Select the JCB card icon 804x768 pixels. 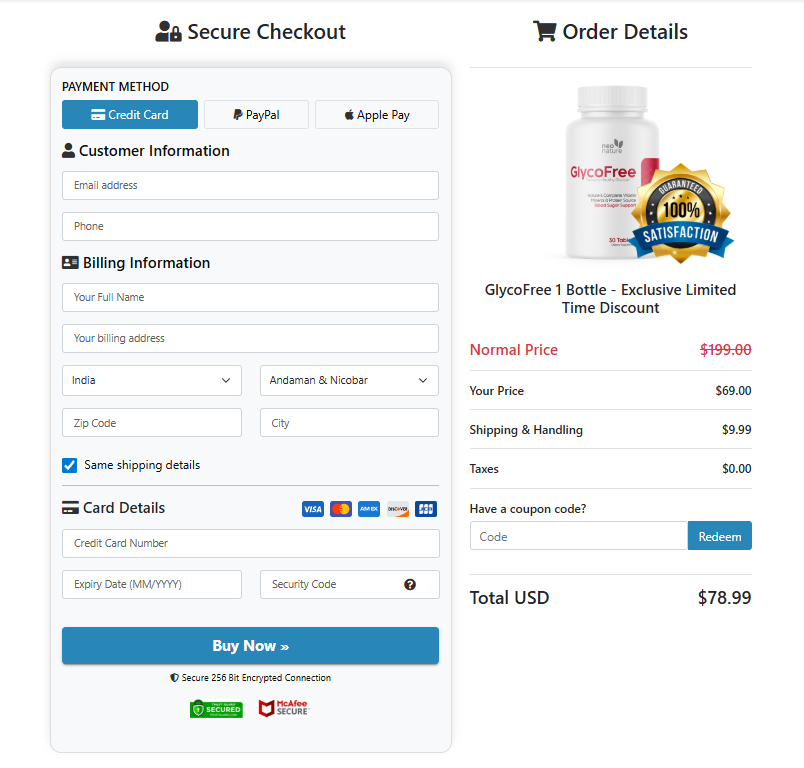click(x=425, y=509)
